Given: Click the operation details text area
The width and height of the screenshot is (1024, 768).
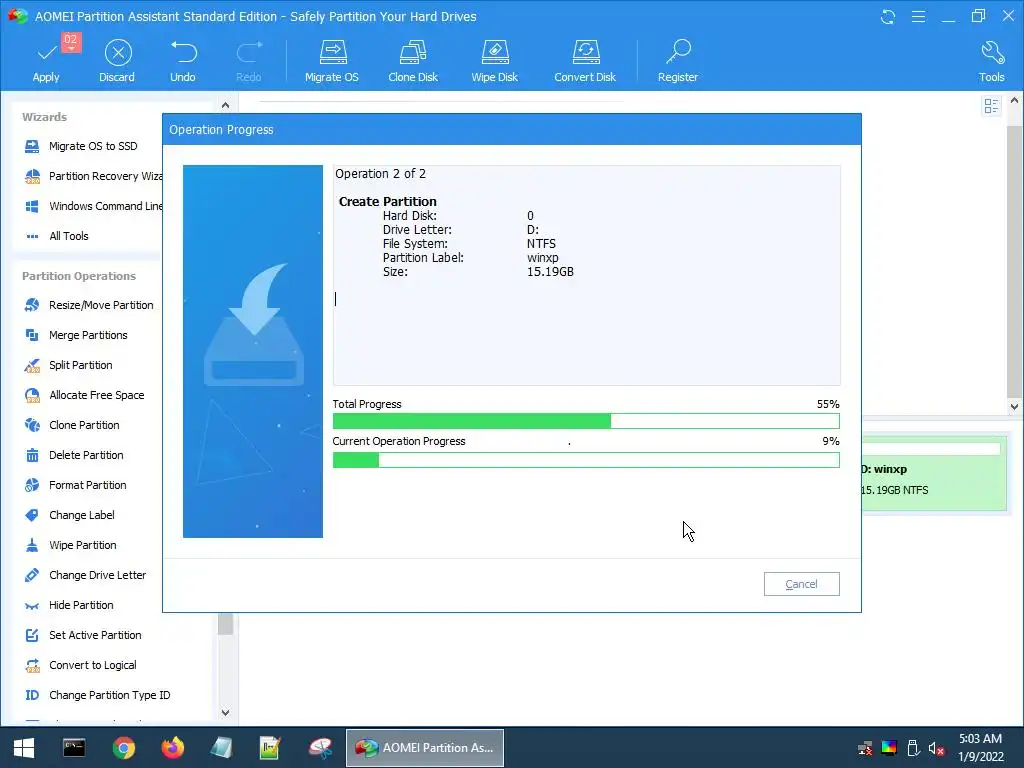Looking at the screenshot, I should 586,275.
